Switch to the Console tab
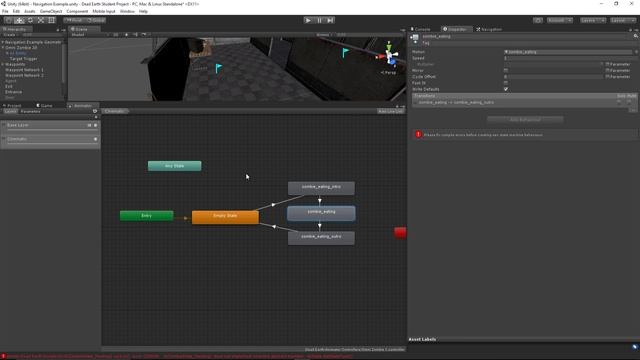 click(421, 29)
